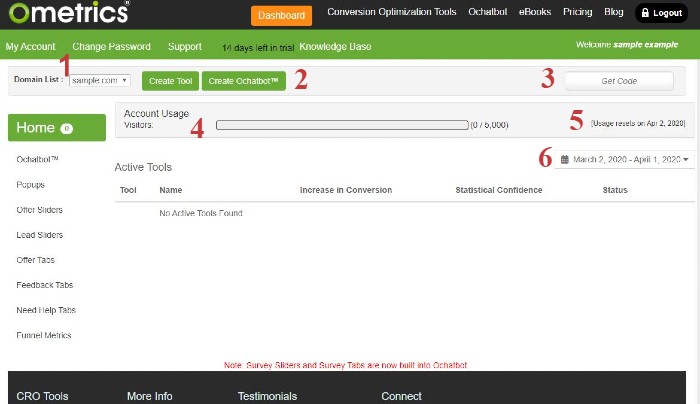This screenshot has width=700, height=404.
Task: Click the red Survey Sliders note
Action: (346, 365)
